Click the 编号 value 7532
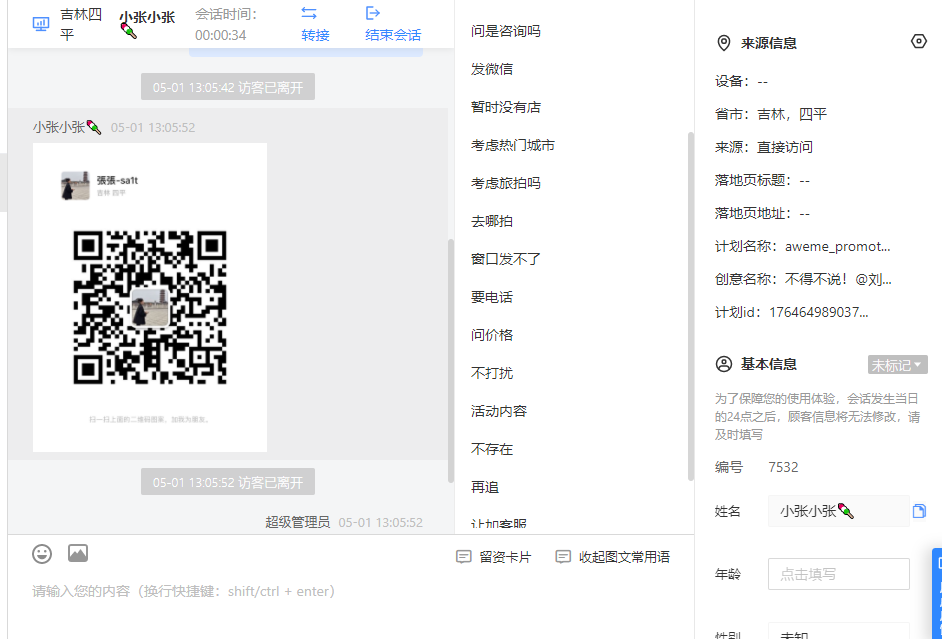The image size is (942, 639). click(783, 467)
